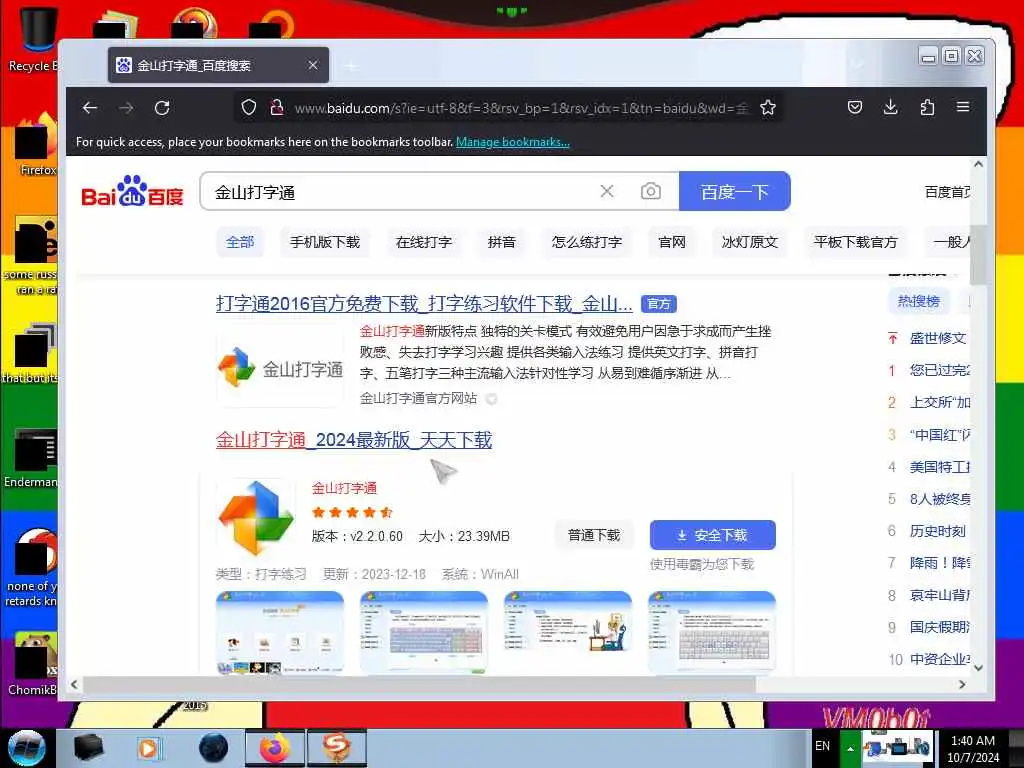Select the 平板下载官方 filter
1024x768 pixels.
click(856, 242)
